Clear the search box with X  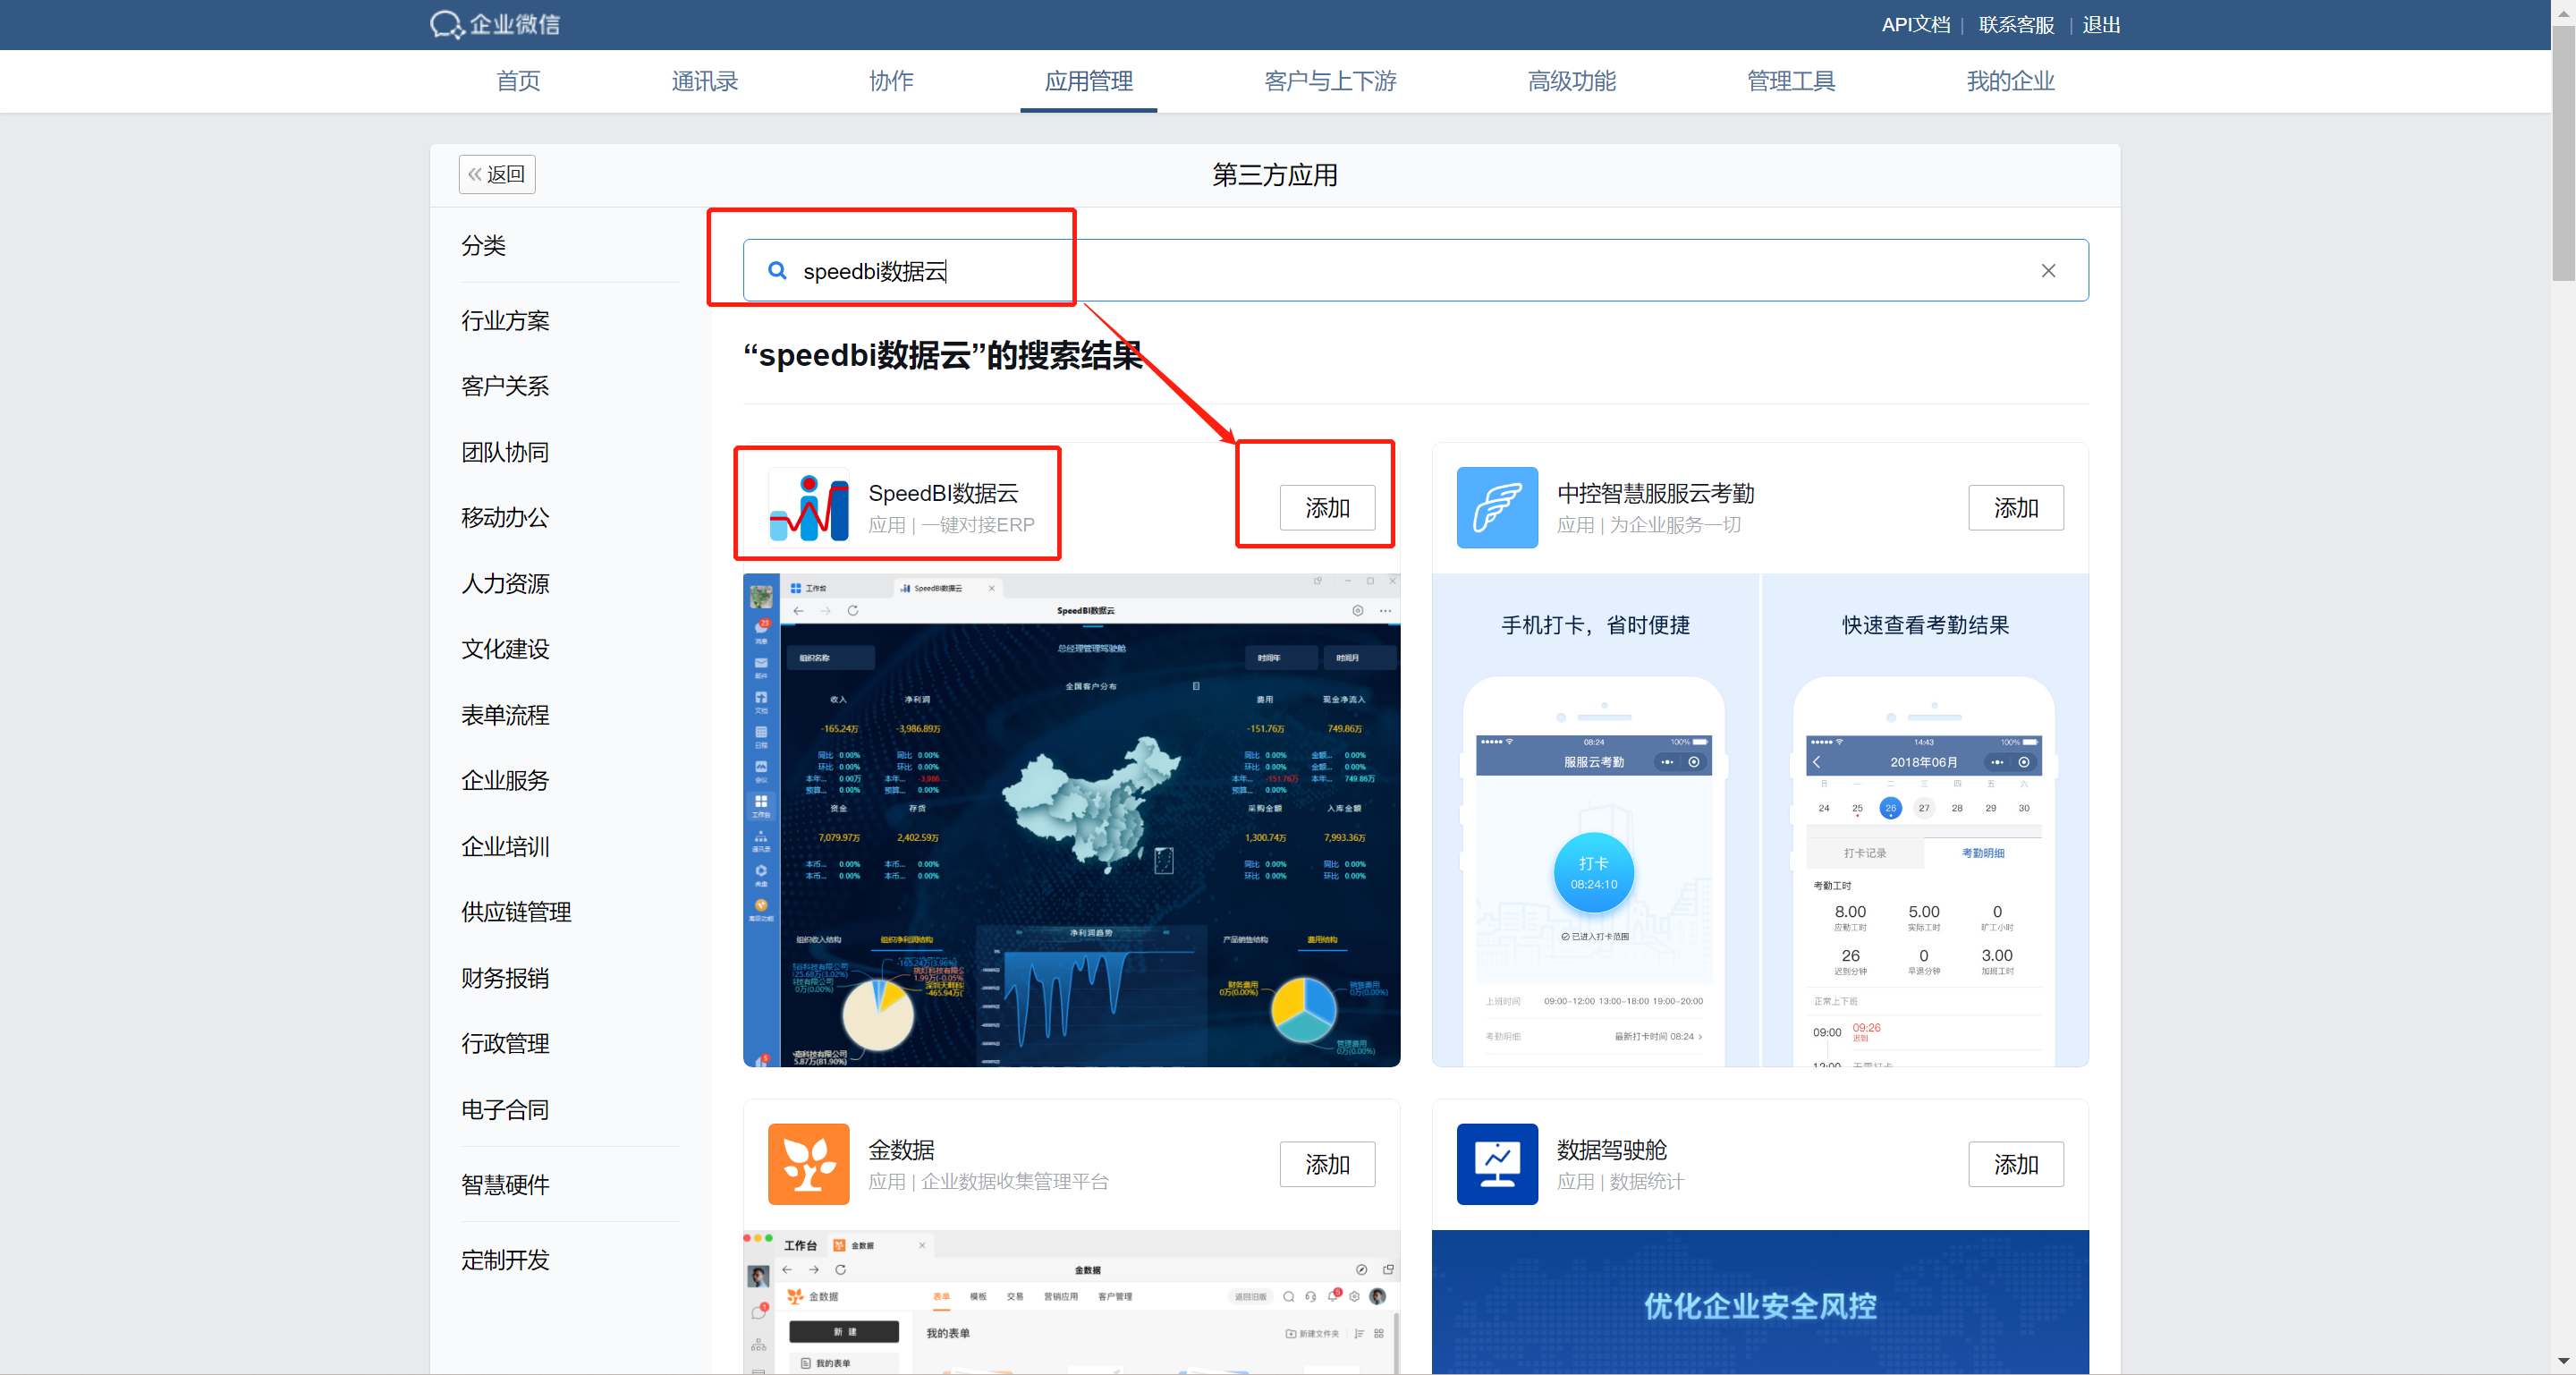coord(2048,270)
